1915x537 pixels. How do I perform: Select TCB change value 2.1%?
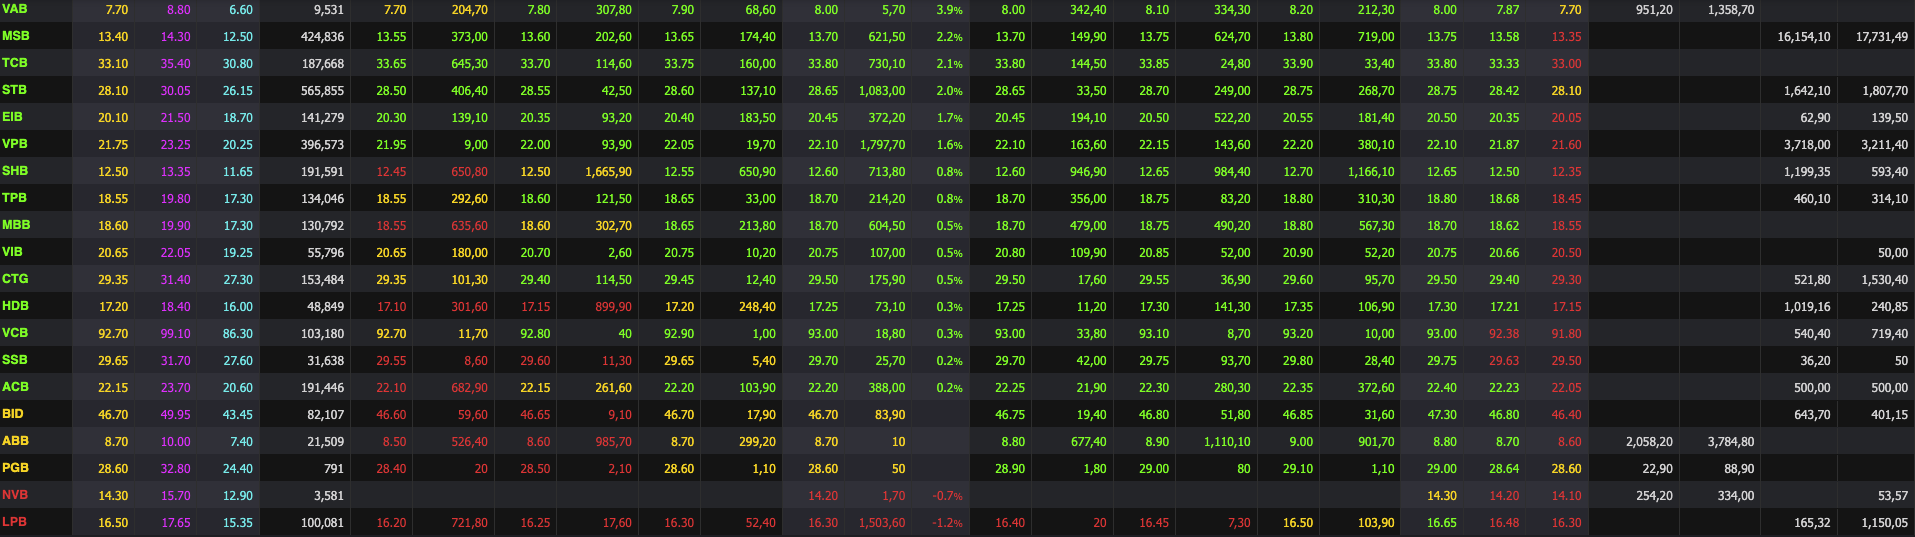(950, 64)
